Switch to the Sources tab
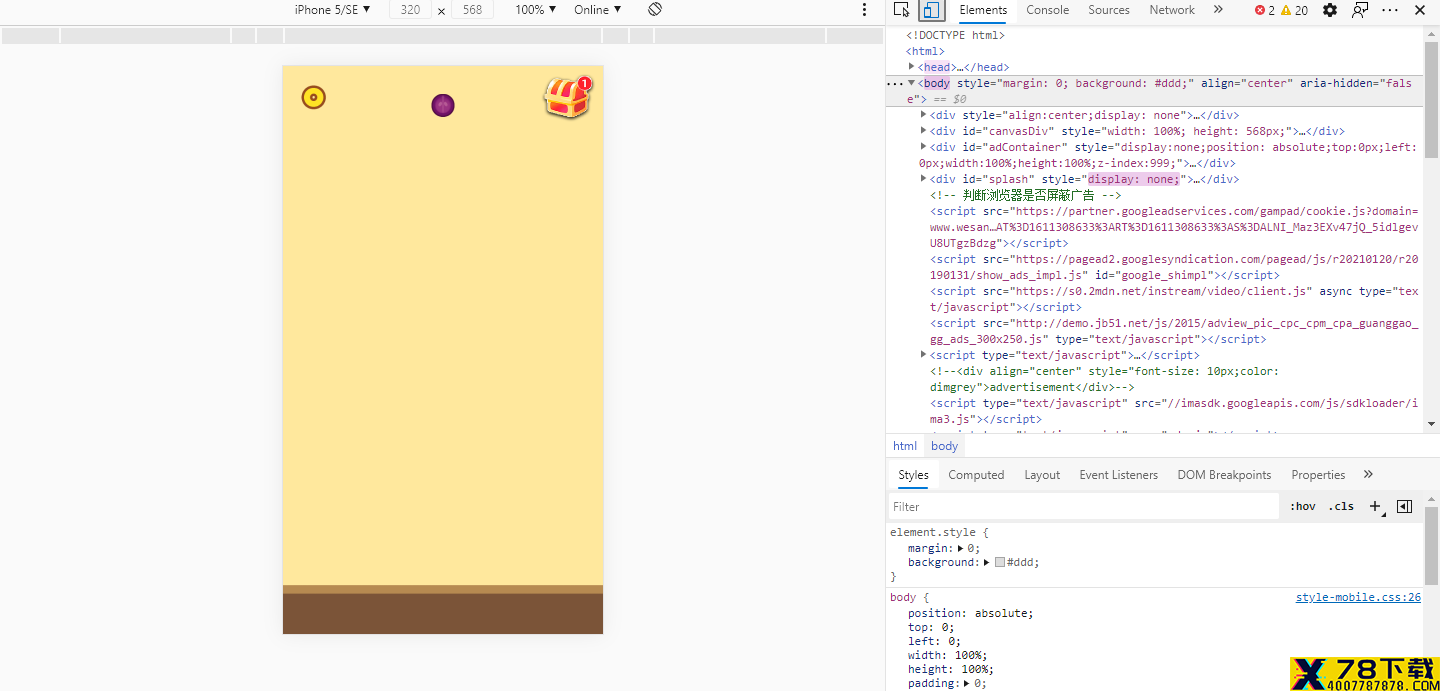The image size is (1440, 691). [x=1109, y=10]
